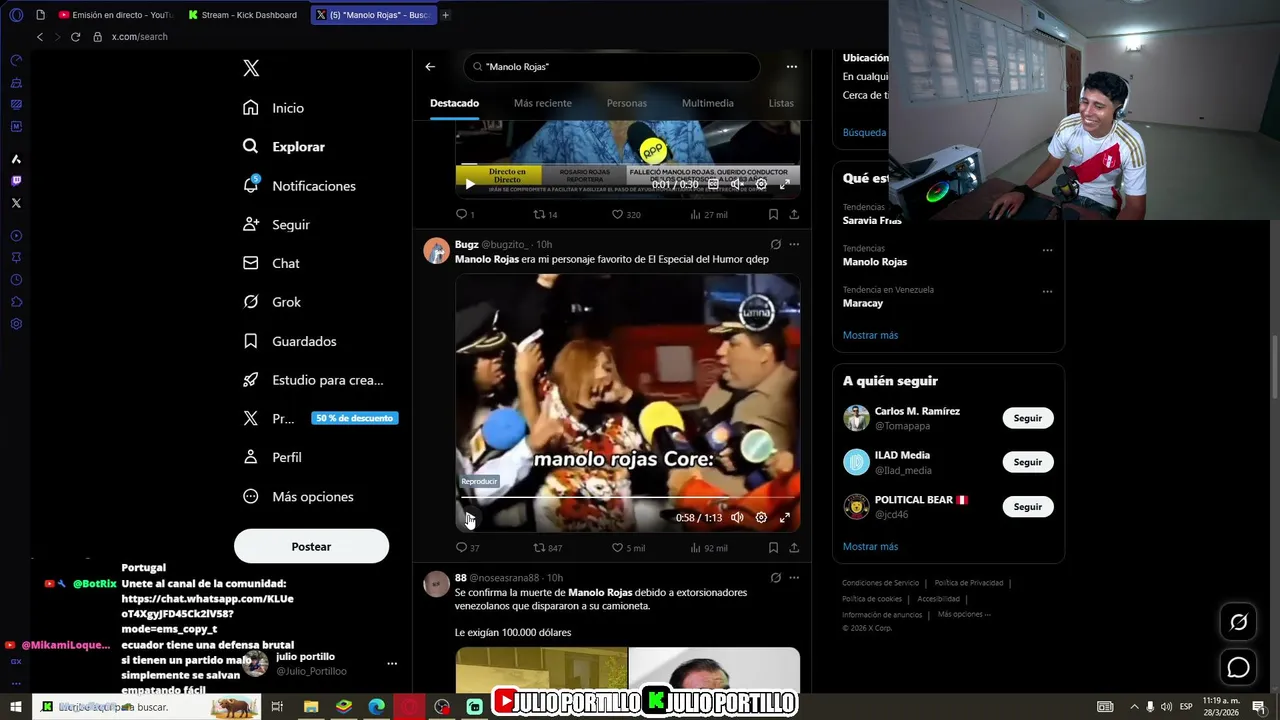Open Notificaciones in X sidebar
Image resolution: width=1280 pixels, height=720 pixels.
point(299,186)
